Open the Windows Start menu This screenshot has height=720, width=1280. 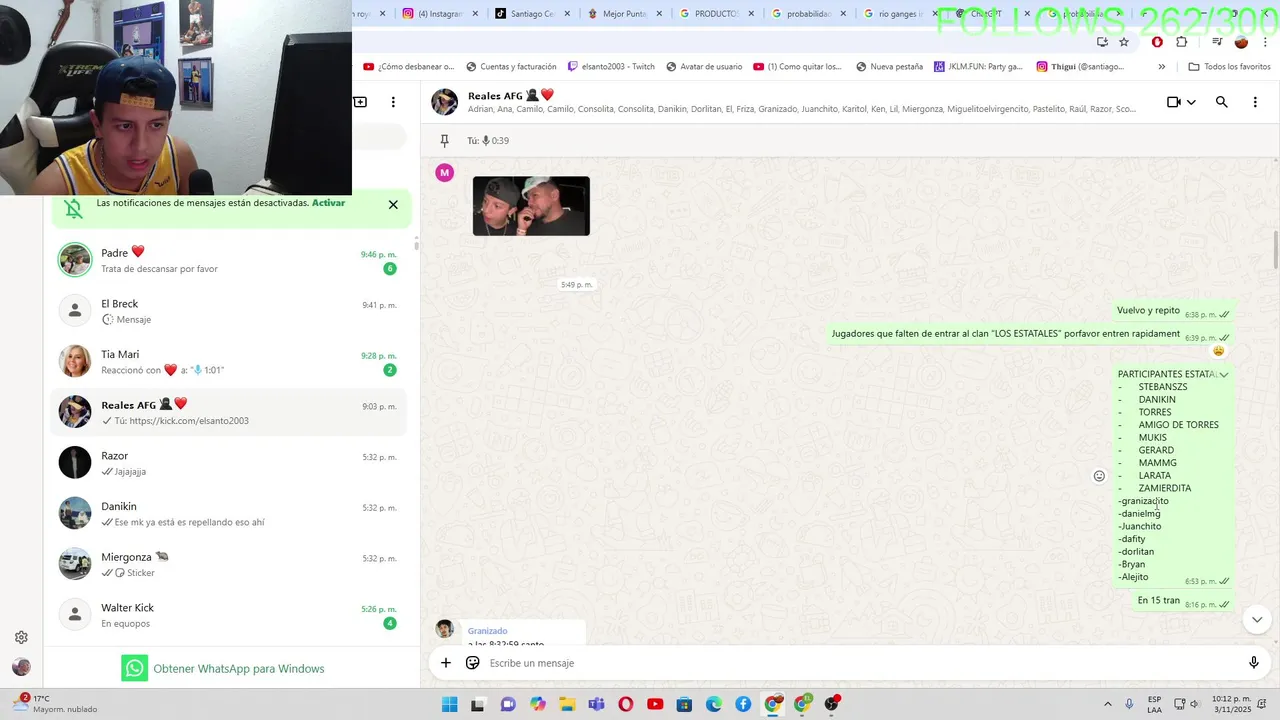(x=449, y=704)
